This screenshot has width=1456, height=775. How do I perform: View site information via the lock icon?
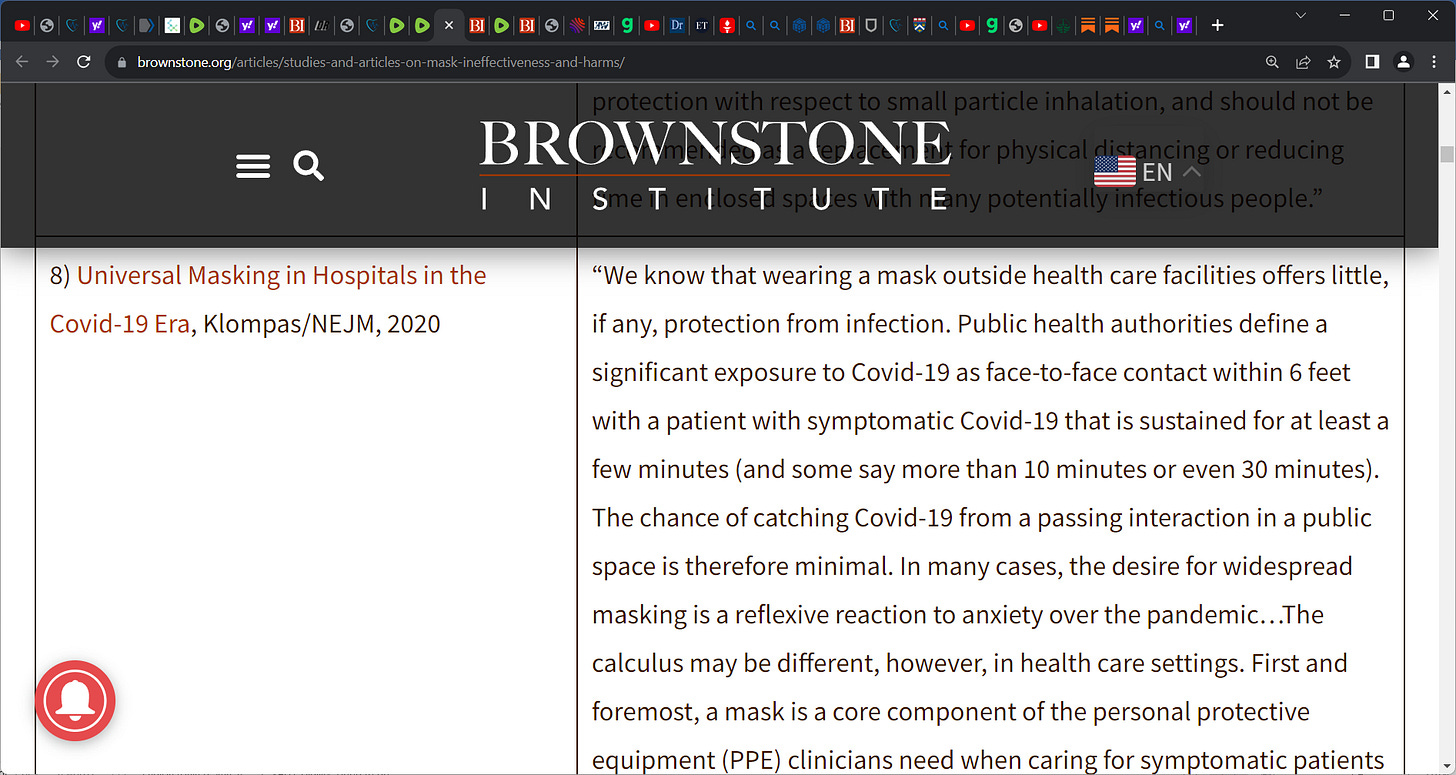[122, 62]
